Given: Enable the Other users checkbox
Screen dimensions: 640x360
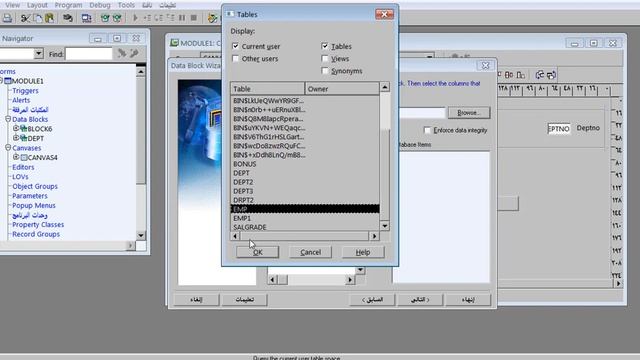Looking at the screenshot, I should [236, 58].
